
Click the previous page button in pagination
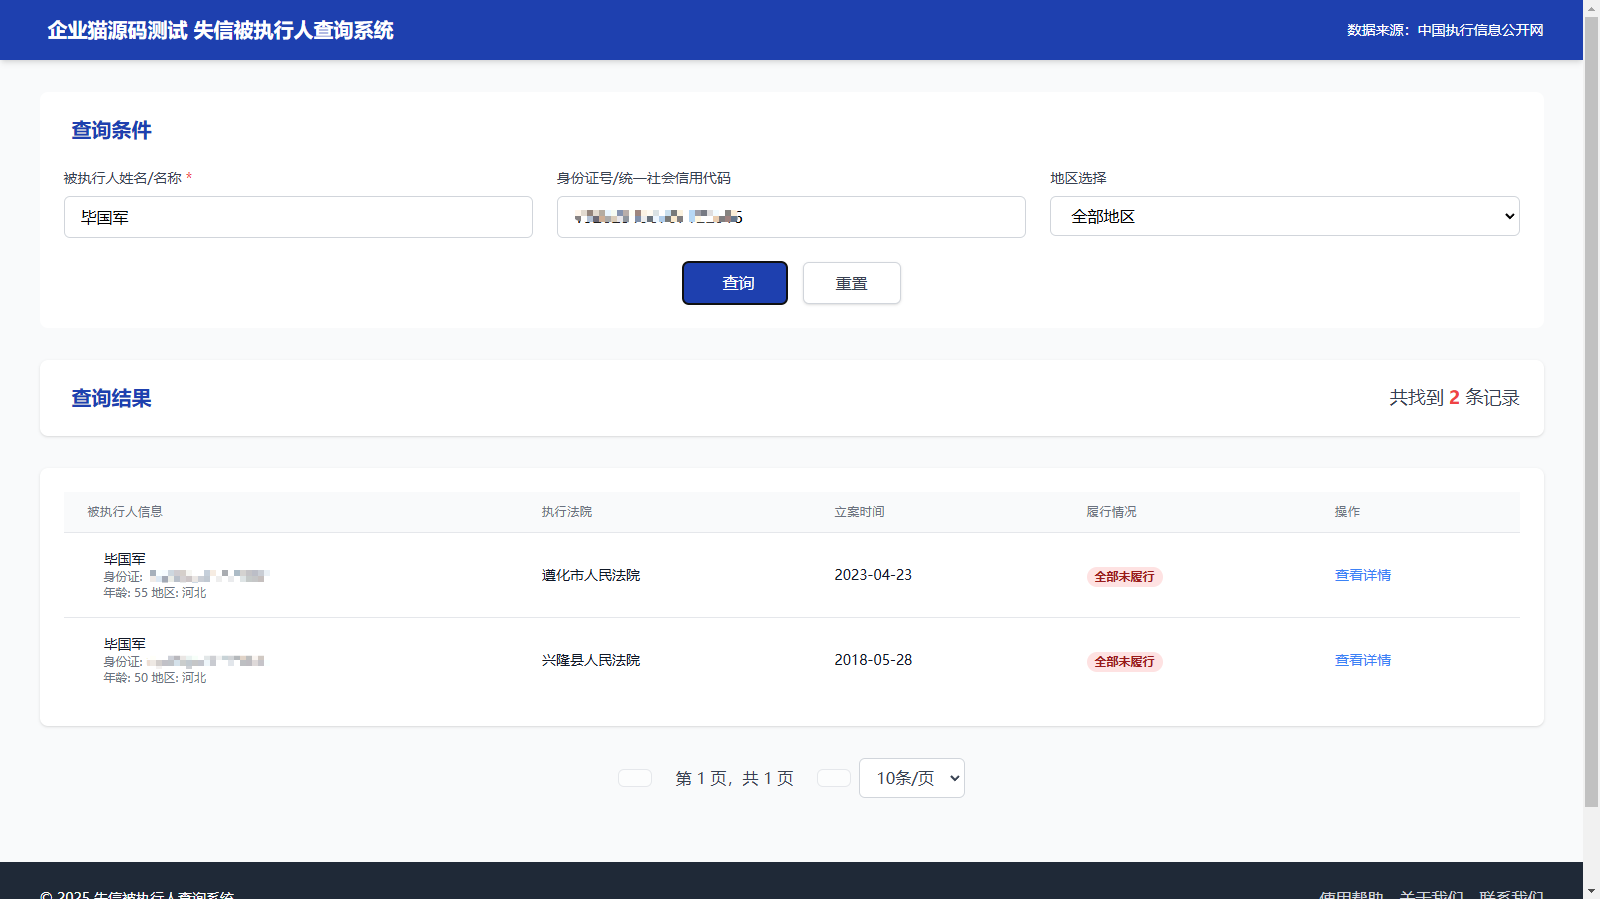[x=635, y=778]
